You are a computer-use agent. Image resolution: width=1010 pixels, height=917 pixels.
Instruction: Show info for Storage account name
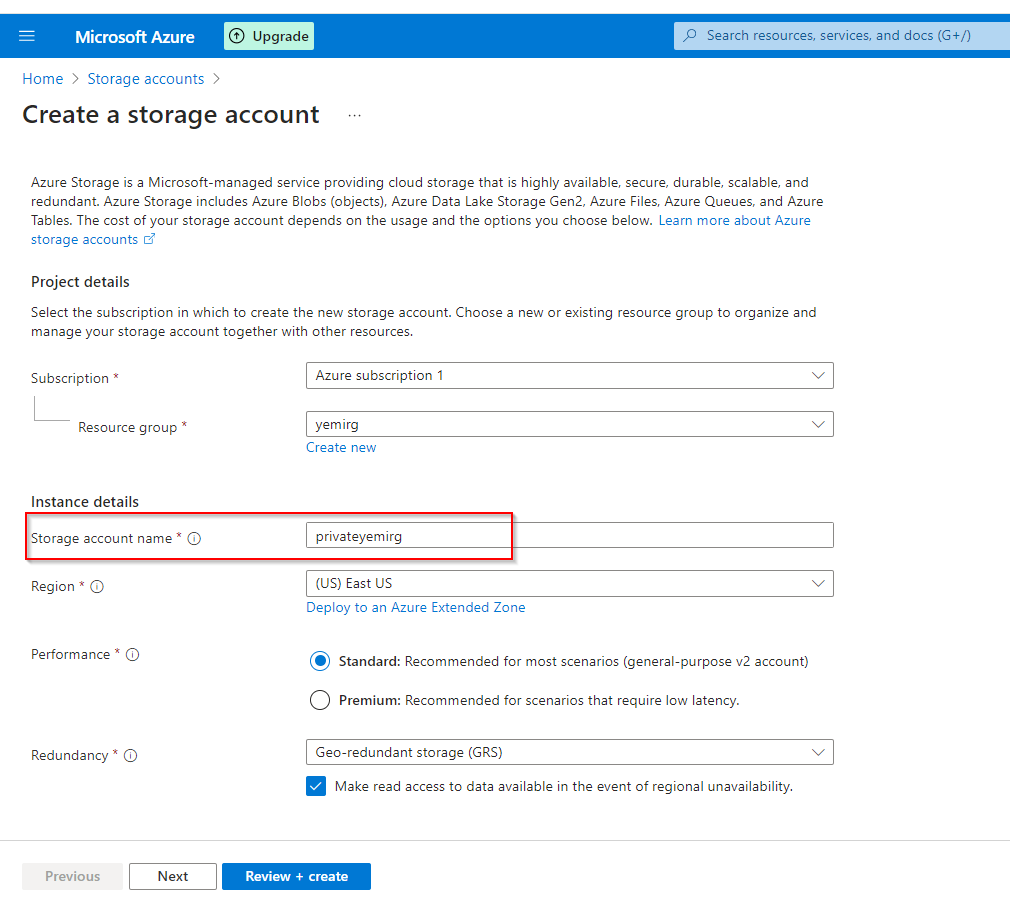[x=195, y=539]
